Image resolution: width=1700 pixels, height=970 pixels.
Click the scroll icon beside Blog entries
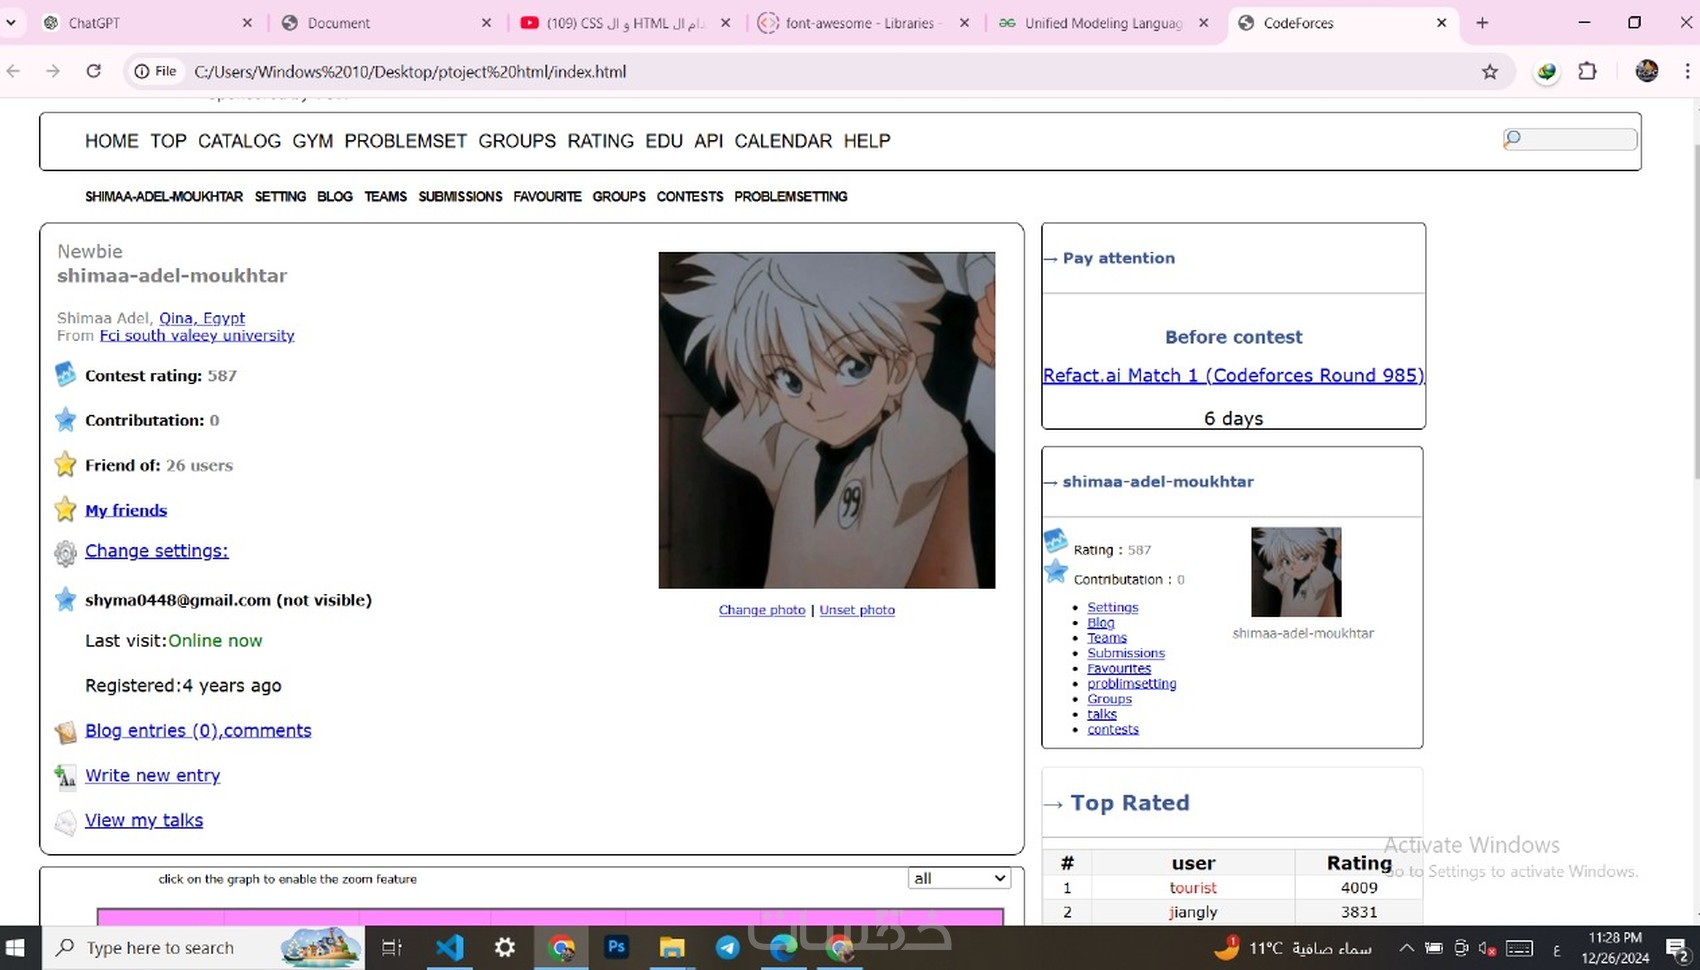(x=65, y=732)
